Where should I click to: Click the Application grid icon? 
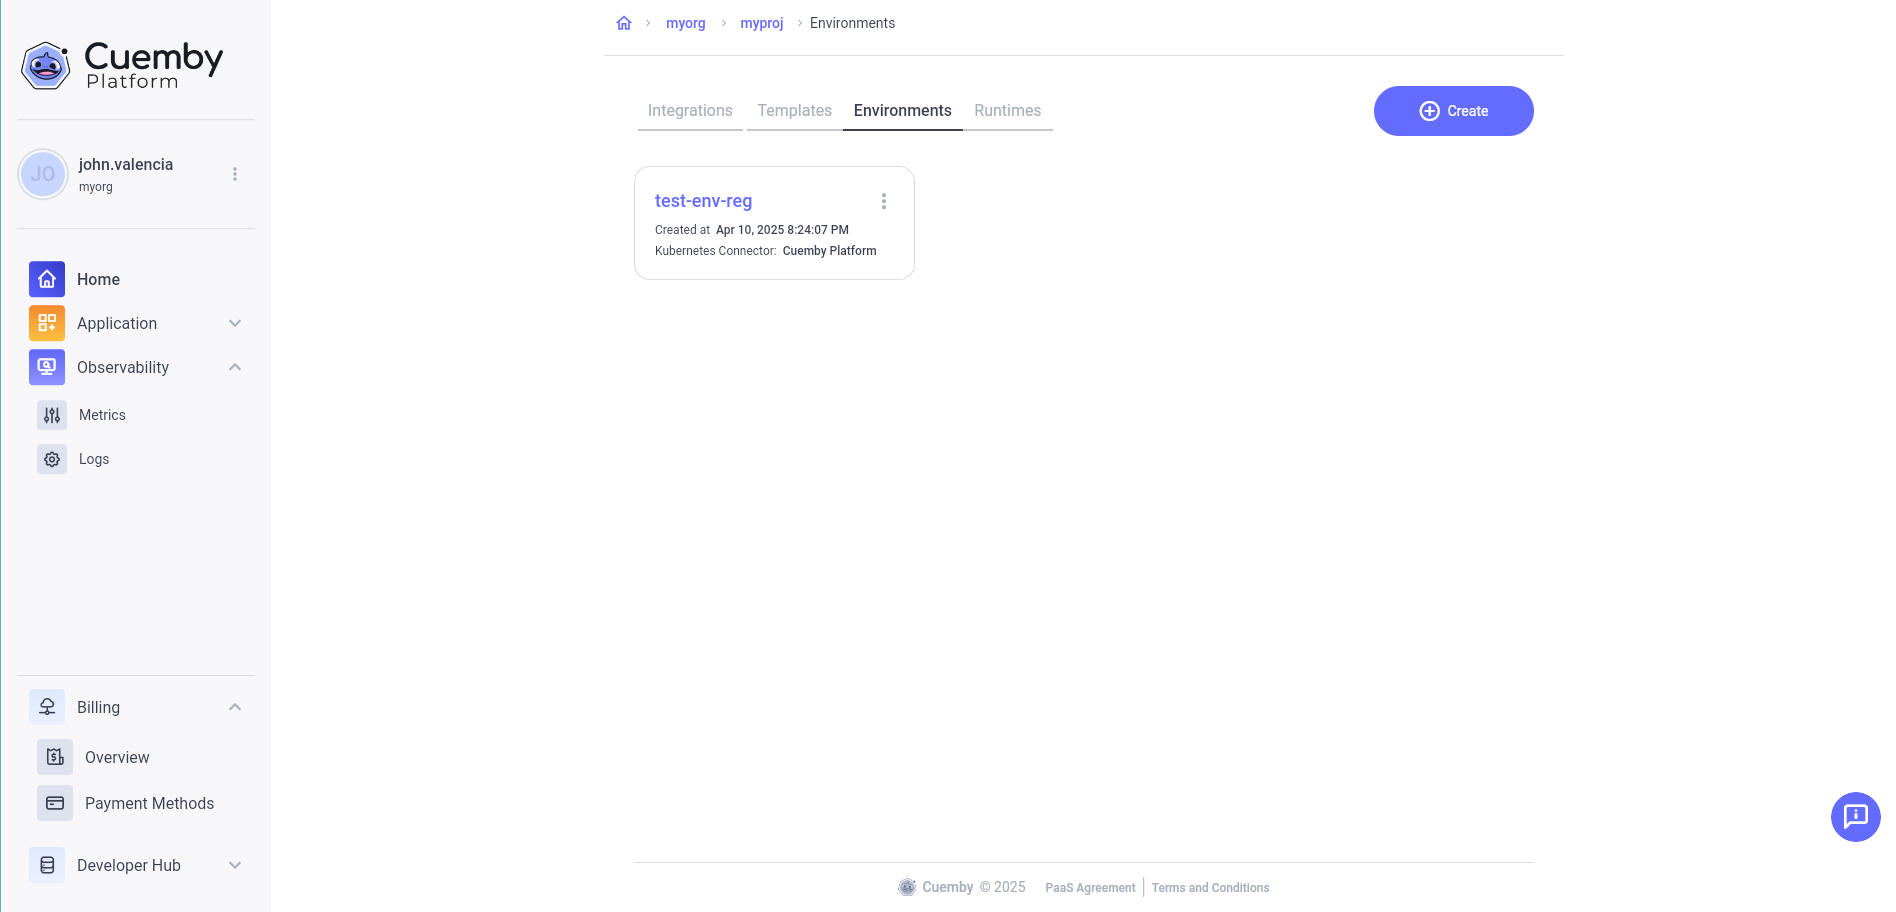(46, 323)
